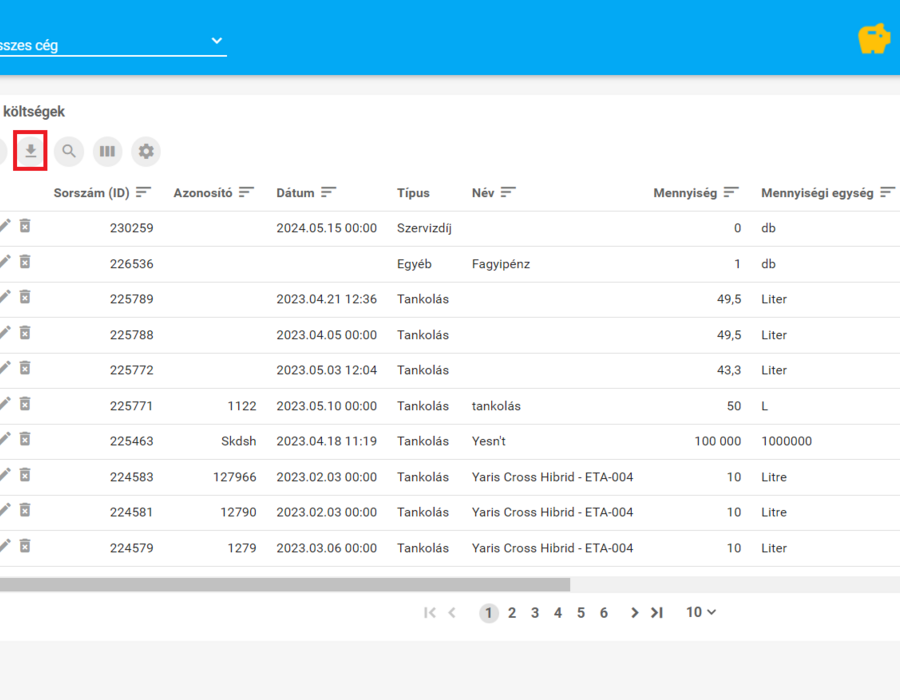Click the yellow piggy bank icon

click(874, 39)
